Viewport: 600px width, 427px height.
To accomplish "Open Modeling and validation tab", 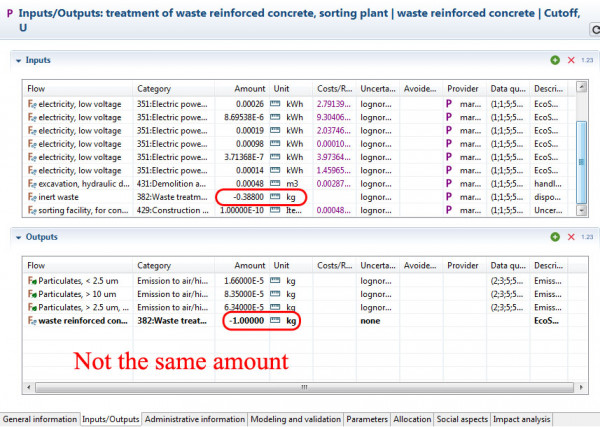I will (295, 419).
